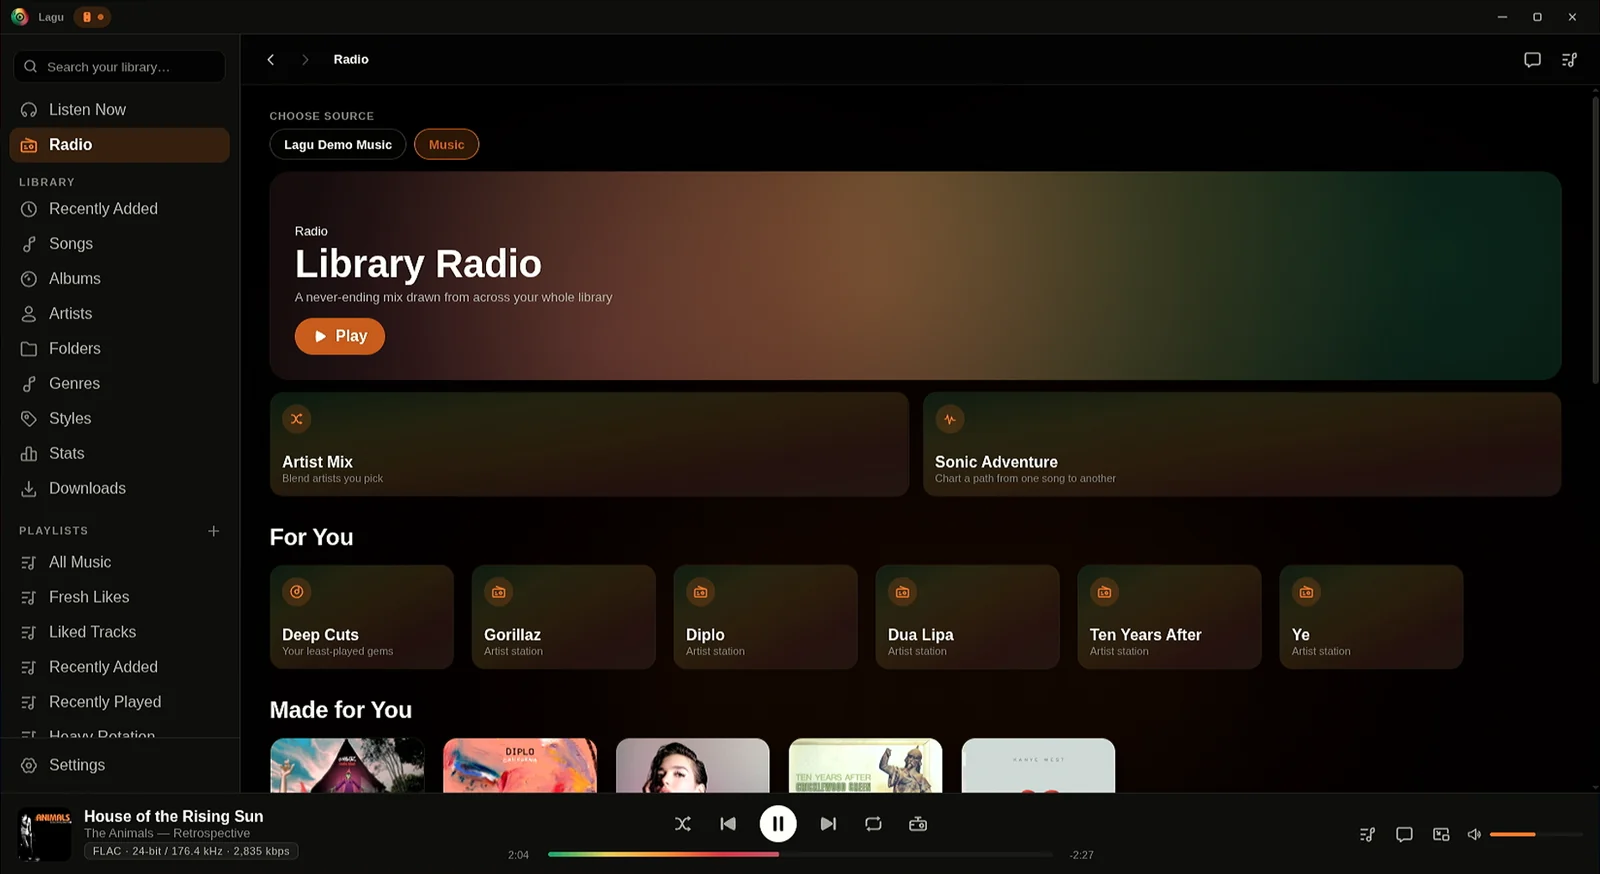Open queue icon in top bar
The width and height of the screenshot is (1600, 874).
(x=1570, y=60)
